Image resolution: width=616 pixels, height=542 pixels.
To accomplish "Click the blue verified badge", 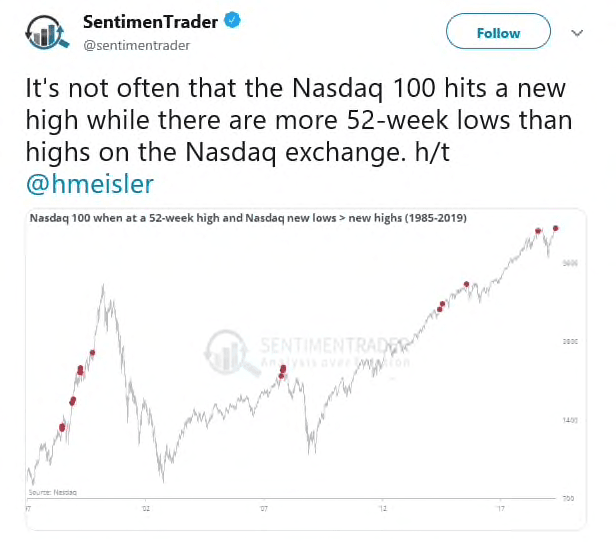I will point(232,20).
